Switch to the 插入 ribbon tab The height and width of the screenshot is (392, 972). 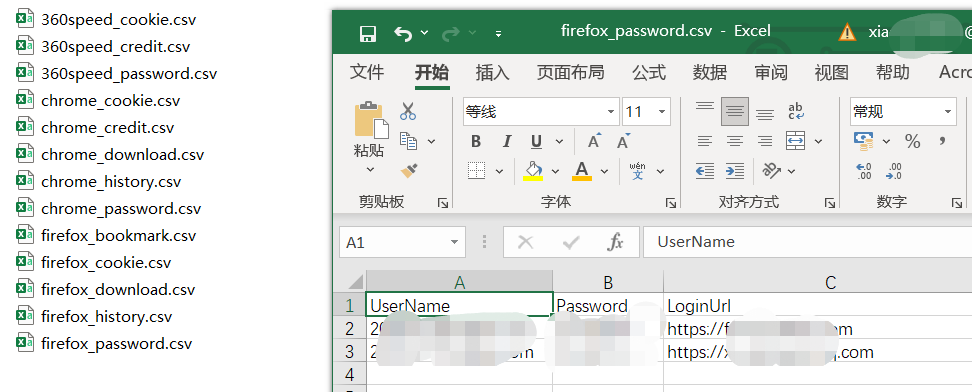pyautogui.click(x=492, y=73)
